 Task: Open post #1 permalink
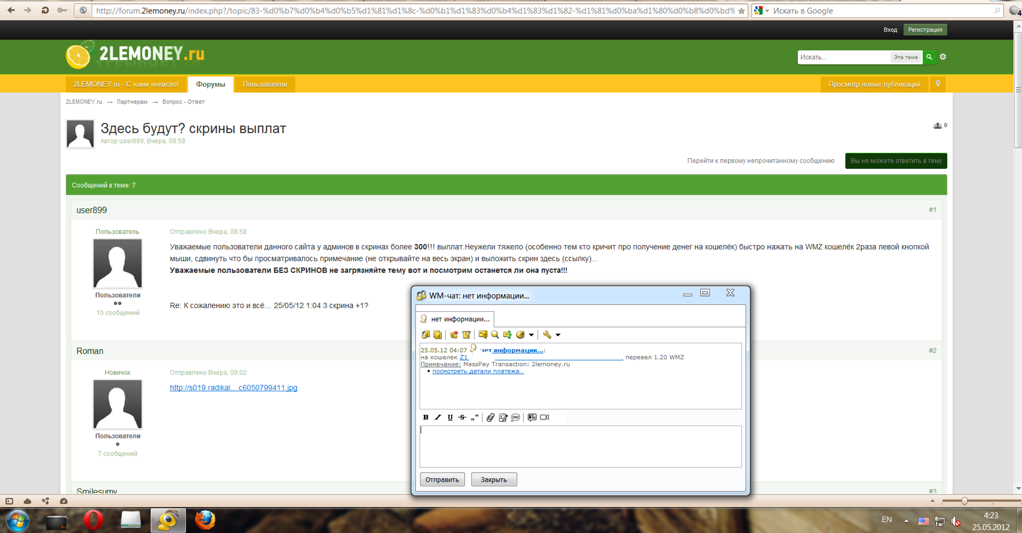(x=933, y=210)
